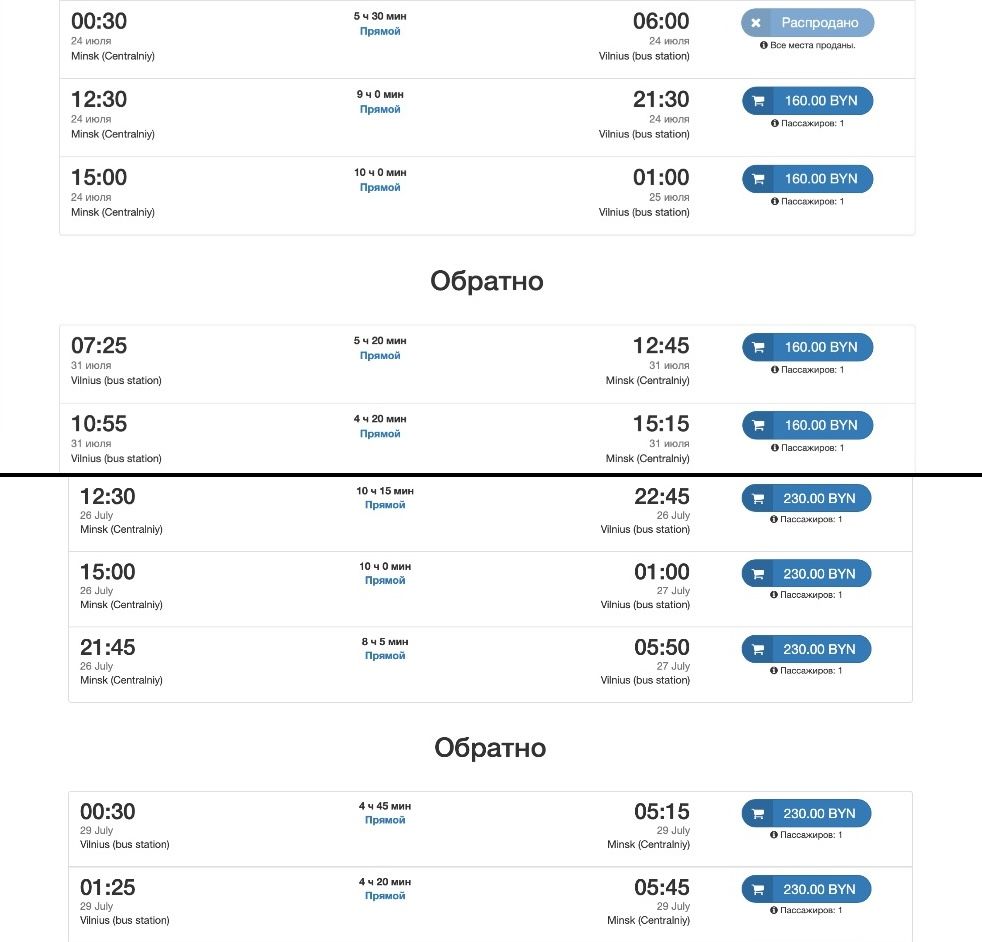Viewport: 982px width, 942px height.
Task: Open Прямой link for 10 ч 15 мин trip
Action: tap(385, 505)
